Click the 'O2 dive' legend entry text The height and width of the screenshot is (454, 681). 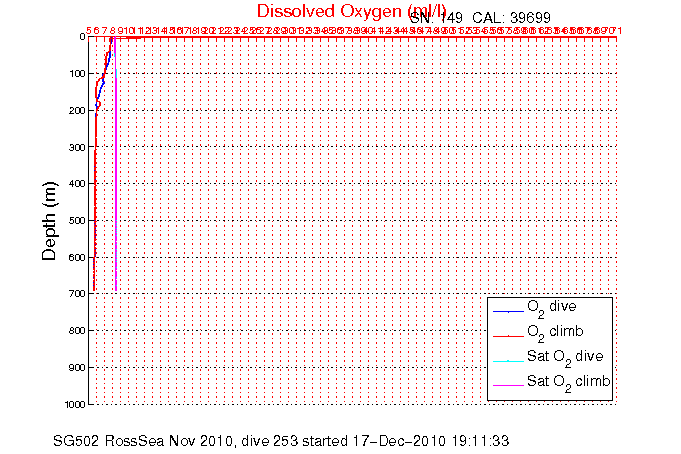[x=552, y=308]
